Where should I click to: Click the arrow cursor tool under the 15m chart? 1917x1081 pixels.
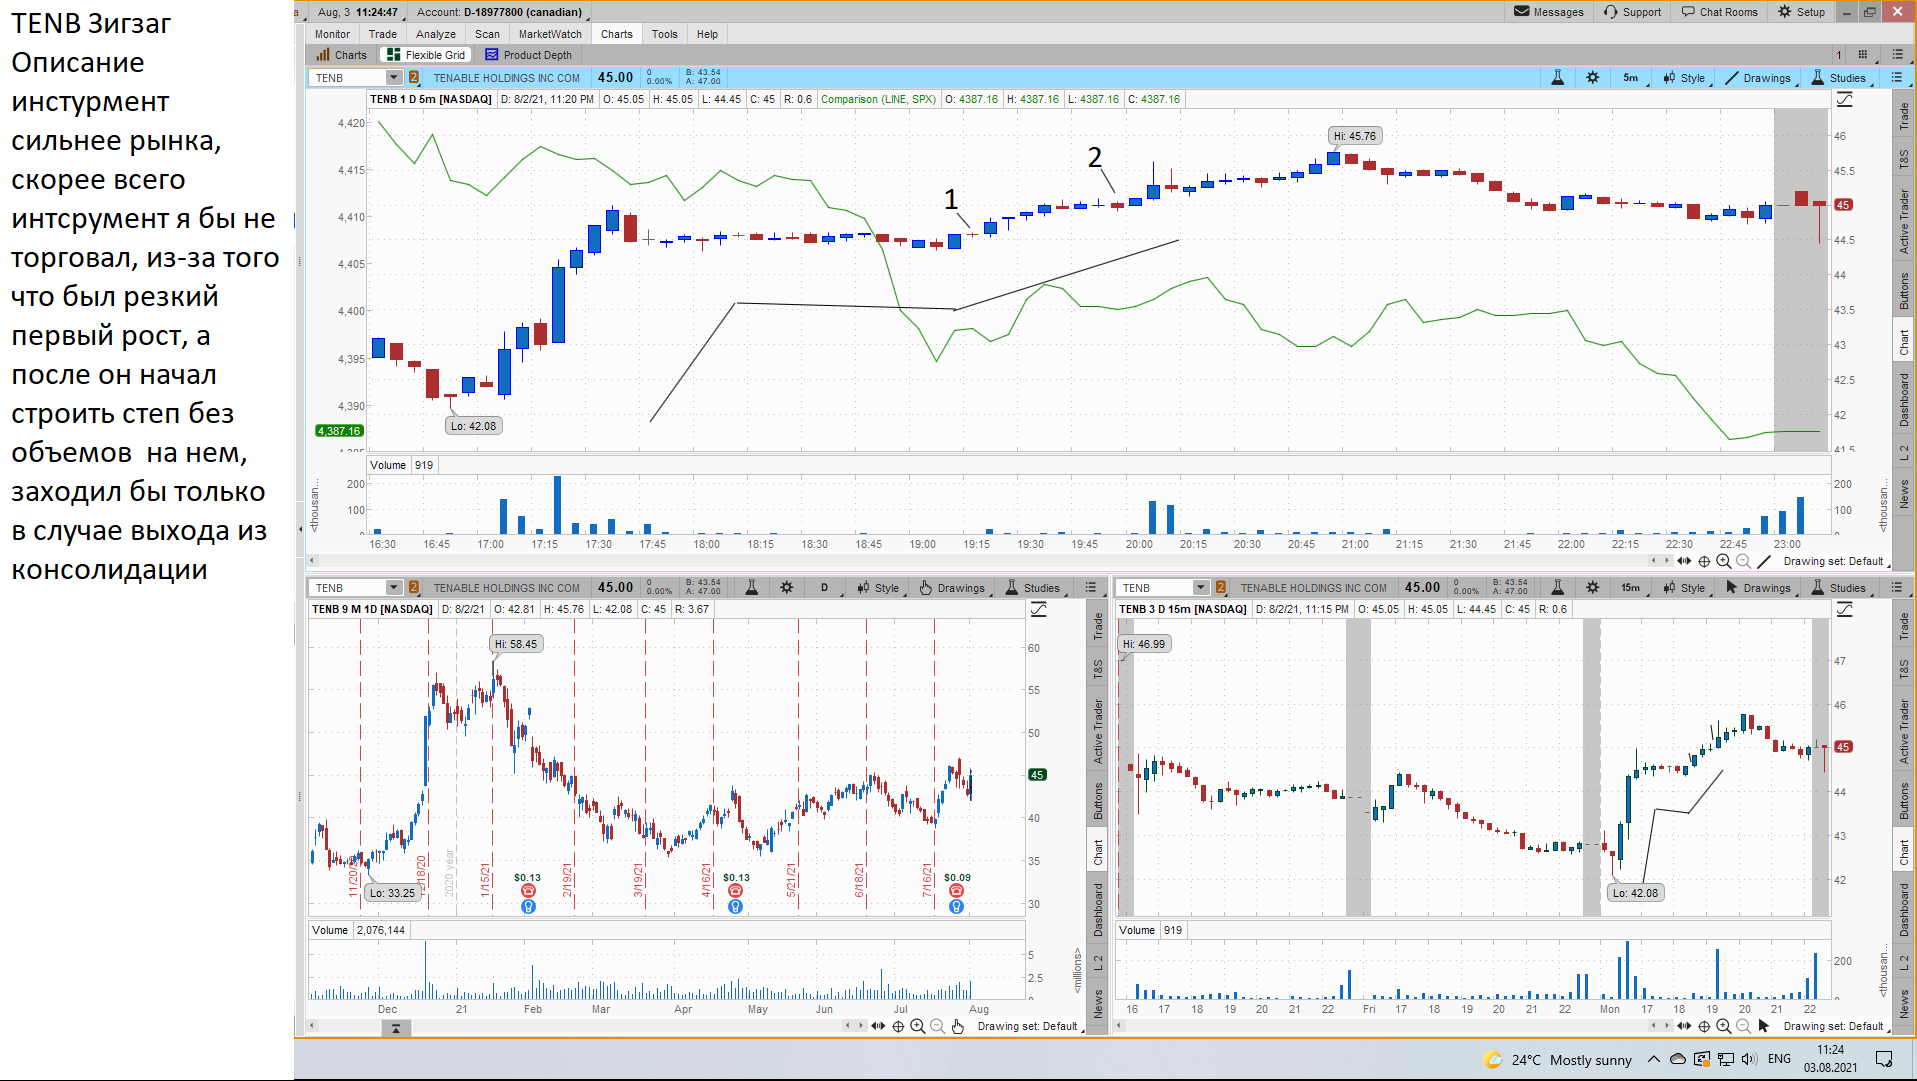point(1764,1027)
